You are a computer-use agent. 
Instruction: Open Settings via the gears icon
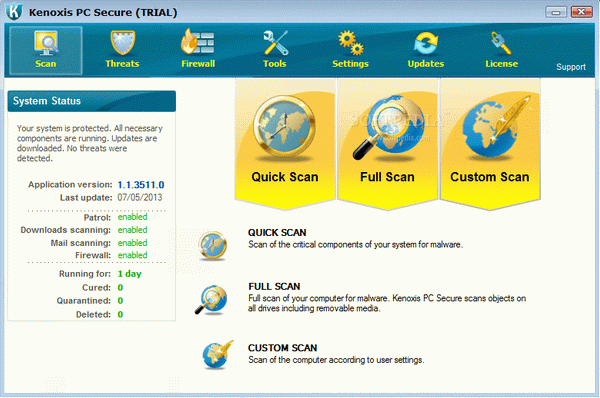[351, 43]
